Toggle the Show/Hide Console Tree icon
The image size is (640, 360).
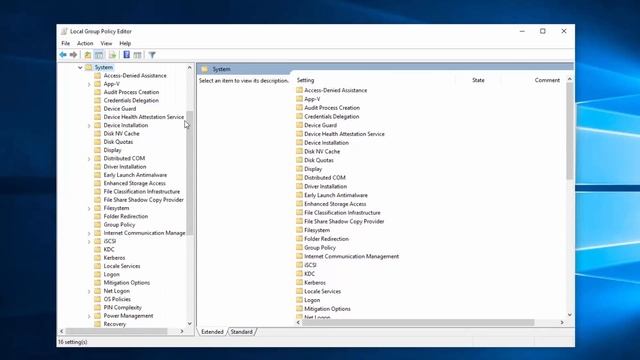pyautogui.click(x=99, y=55)
